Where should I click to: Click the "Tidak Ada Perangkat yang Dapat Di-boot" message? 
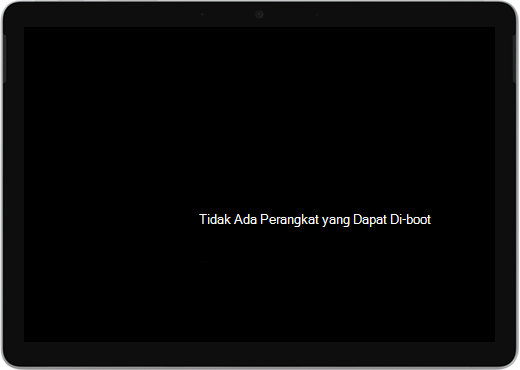click(x=315, y=220)
